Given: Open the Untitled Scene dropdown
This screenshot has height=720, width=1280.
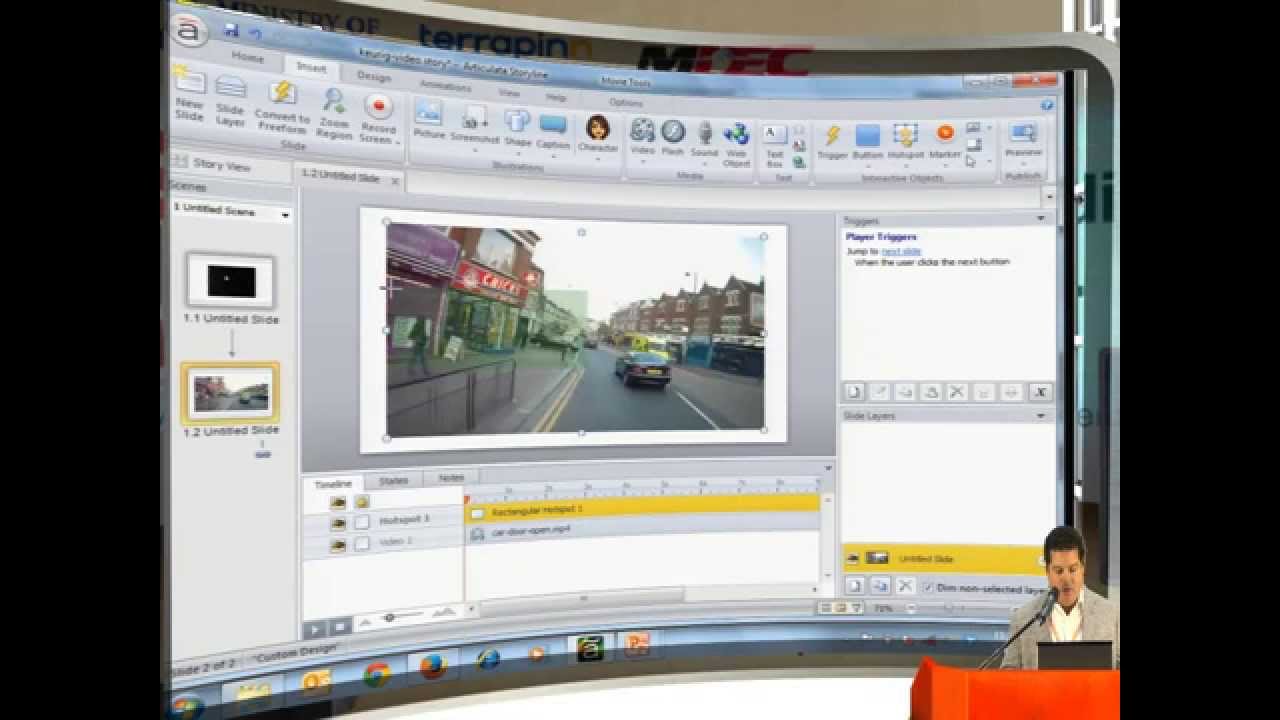Looking at the screenshot, I should 284,215.
